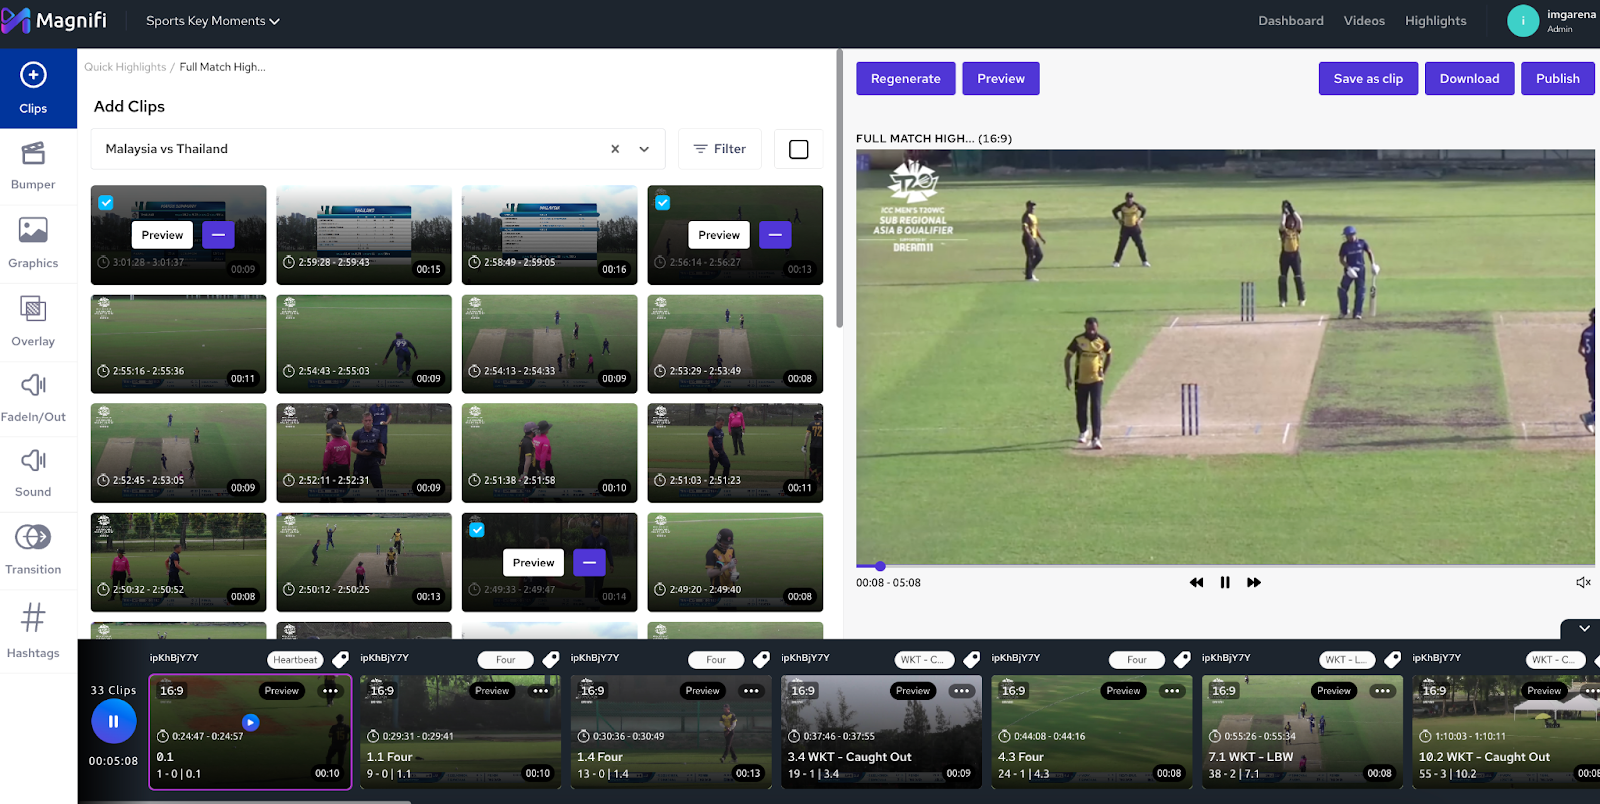Preview the 3:01:28 - 3:01:37 clip
The image size is (1600, 804).
[x=162, y=235]
